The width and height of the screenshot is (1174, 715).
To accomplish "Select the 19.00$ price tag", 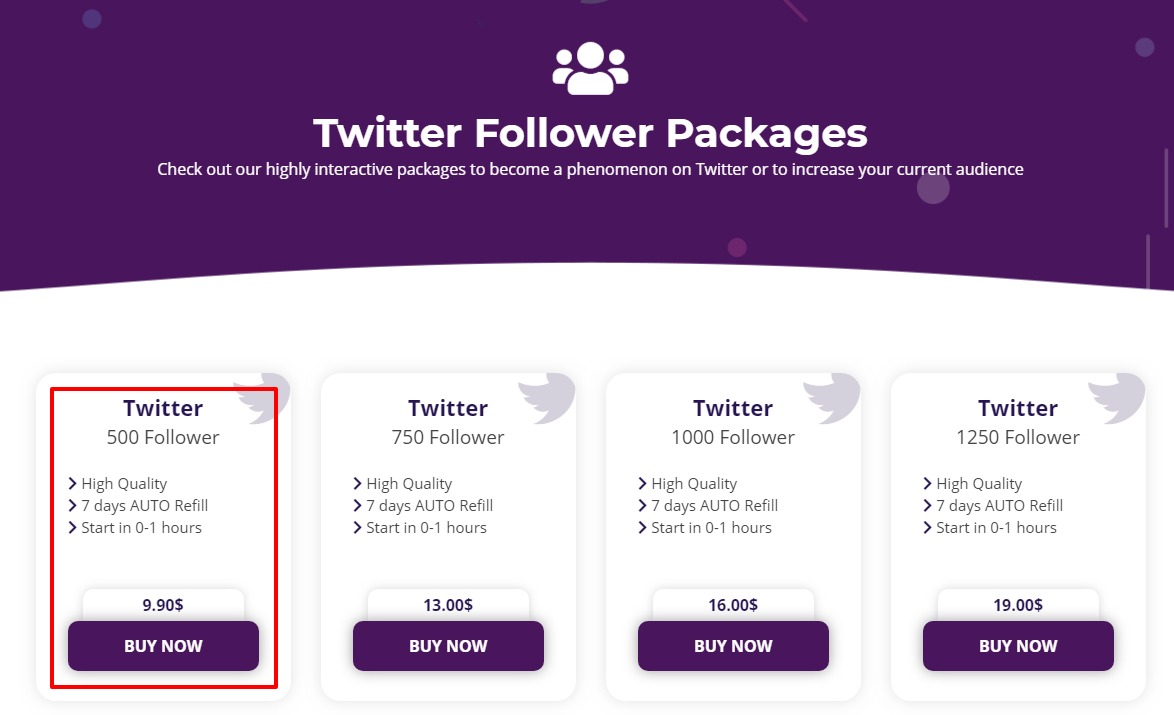I will click(1018, 605).
